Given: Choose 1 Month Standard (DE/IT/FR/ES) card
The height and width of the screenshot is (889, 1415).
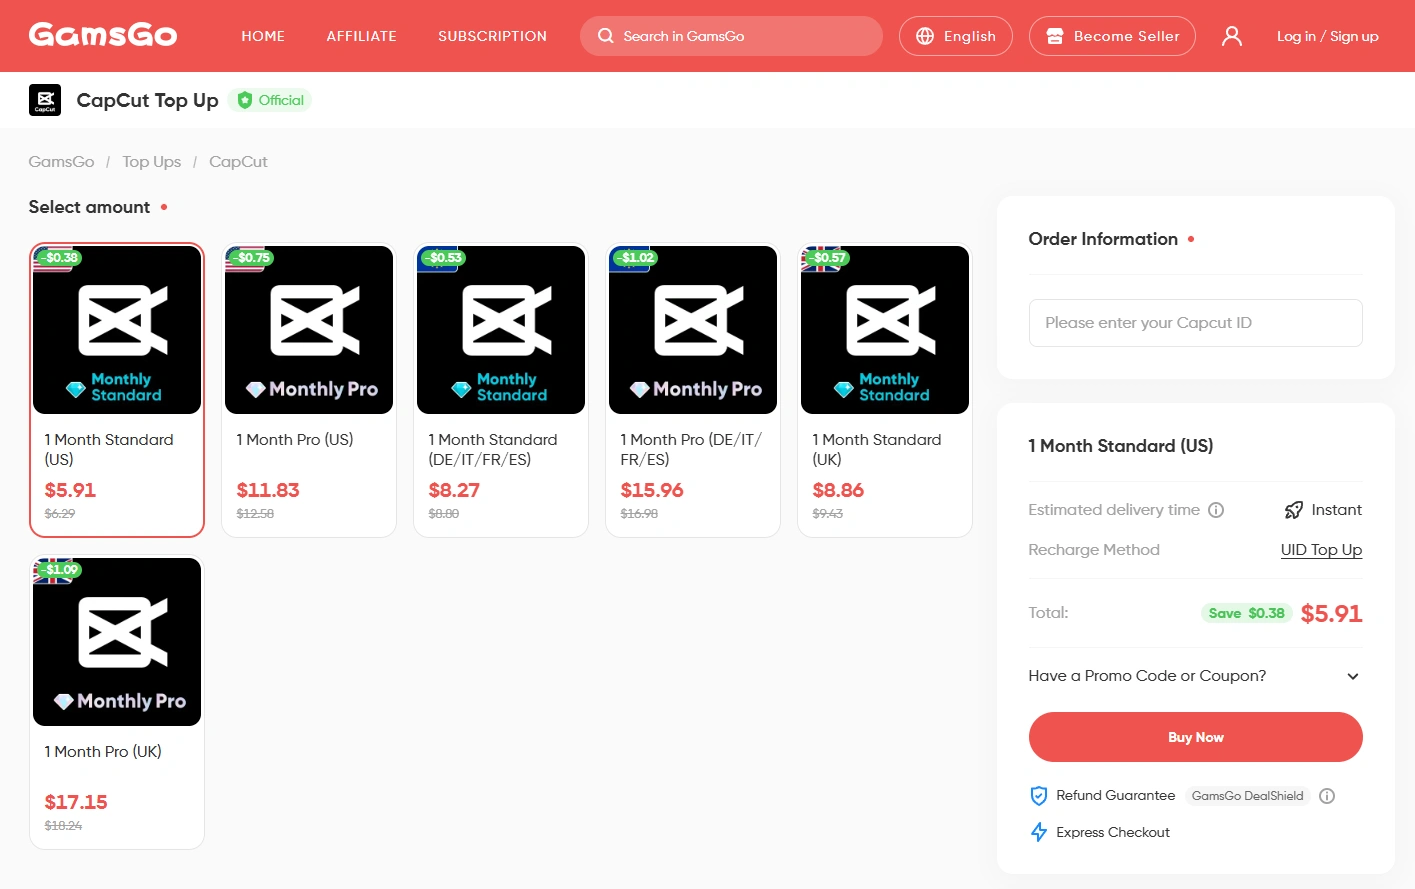Looking at the screenshot, I should (x=501, y=390).
